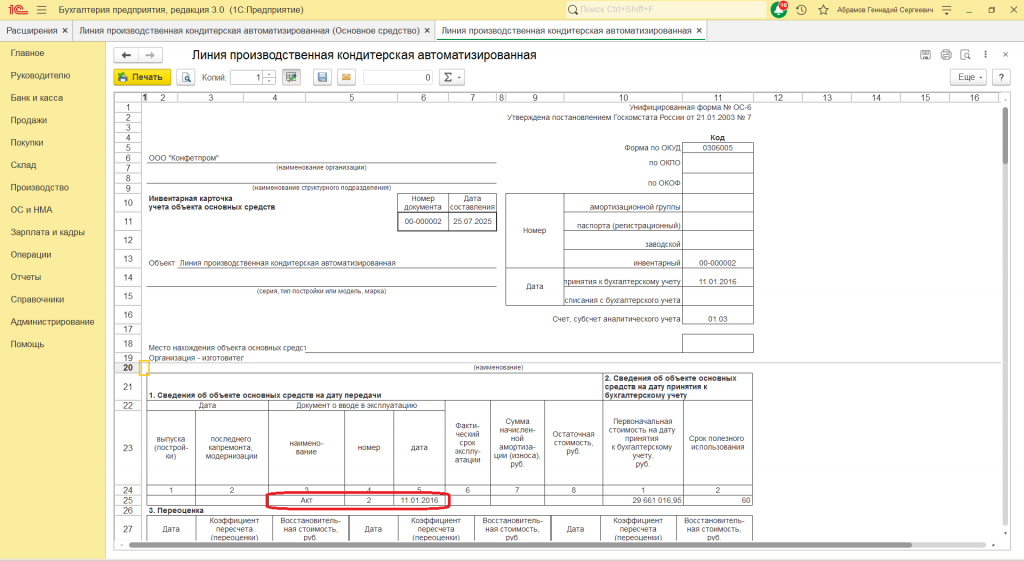Viewport: 1024px width, 561px height.
Task: Open the help question mark button
Action: tap(1001, 77)
